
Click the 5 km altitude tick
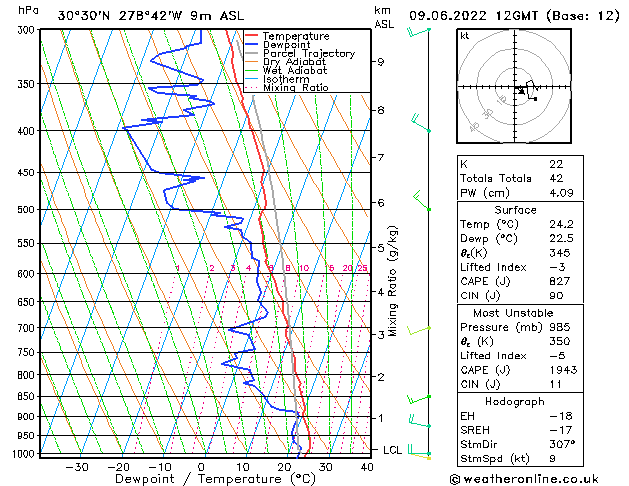(381, 248)
